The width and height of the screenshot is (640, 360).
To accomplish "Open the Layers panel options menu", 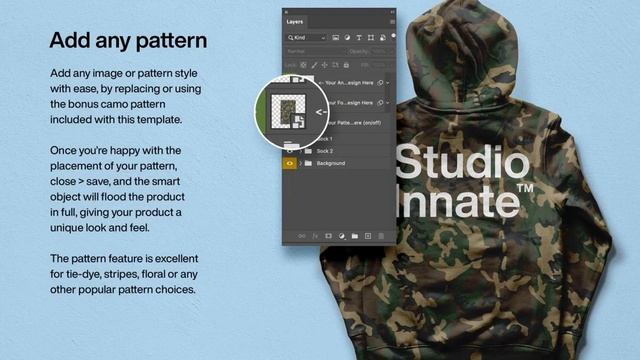I will click(392, 22).
